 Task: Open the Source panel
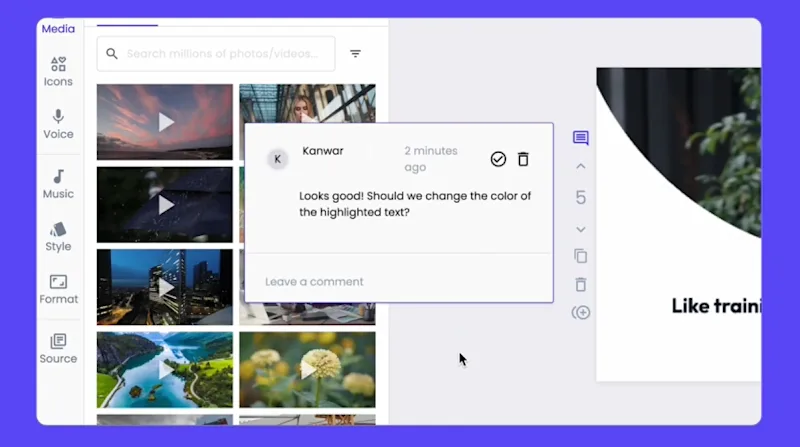click(58, 349)
